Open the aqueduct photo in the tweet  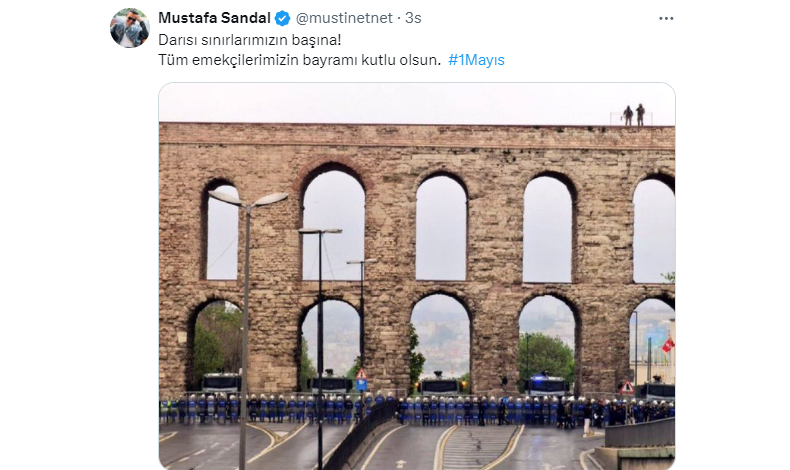(x=417, y=276)
